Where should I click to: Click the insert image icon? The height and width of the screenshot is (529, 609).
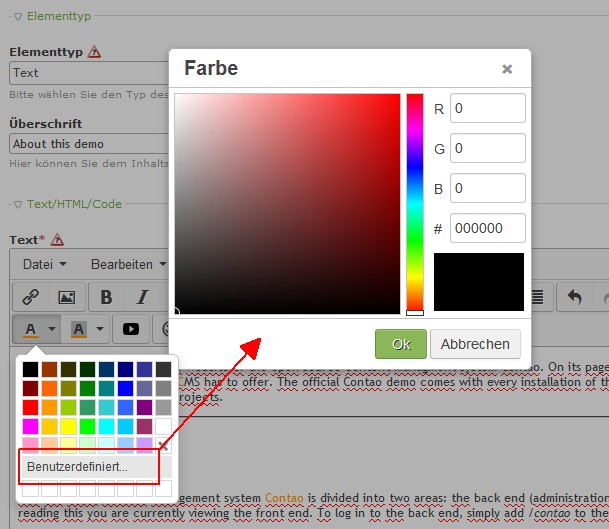tap(66, 297)
